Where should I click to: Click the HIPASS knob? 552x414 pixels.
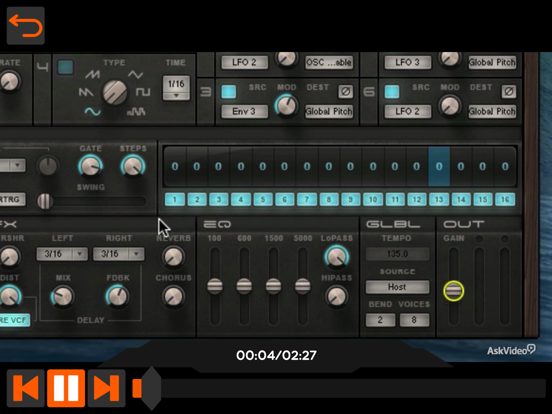337,296
